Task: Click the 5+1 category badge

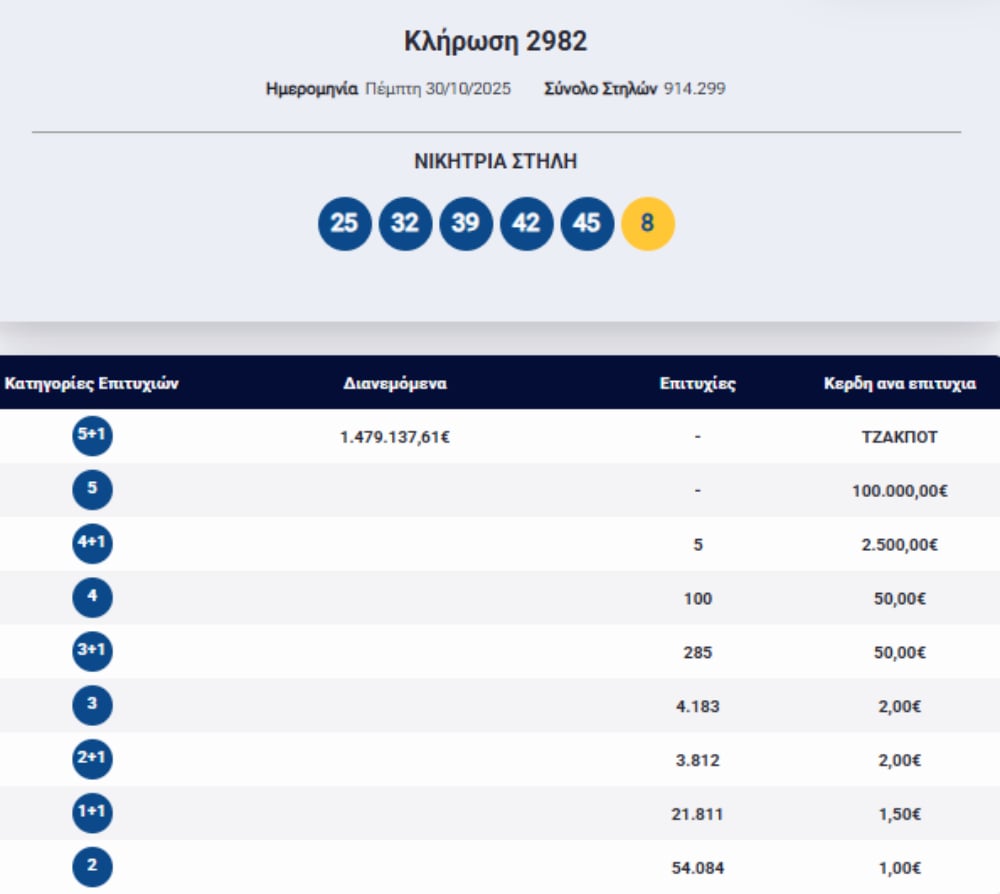Action: [x=92, y=436]
